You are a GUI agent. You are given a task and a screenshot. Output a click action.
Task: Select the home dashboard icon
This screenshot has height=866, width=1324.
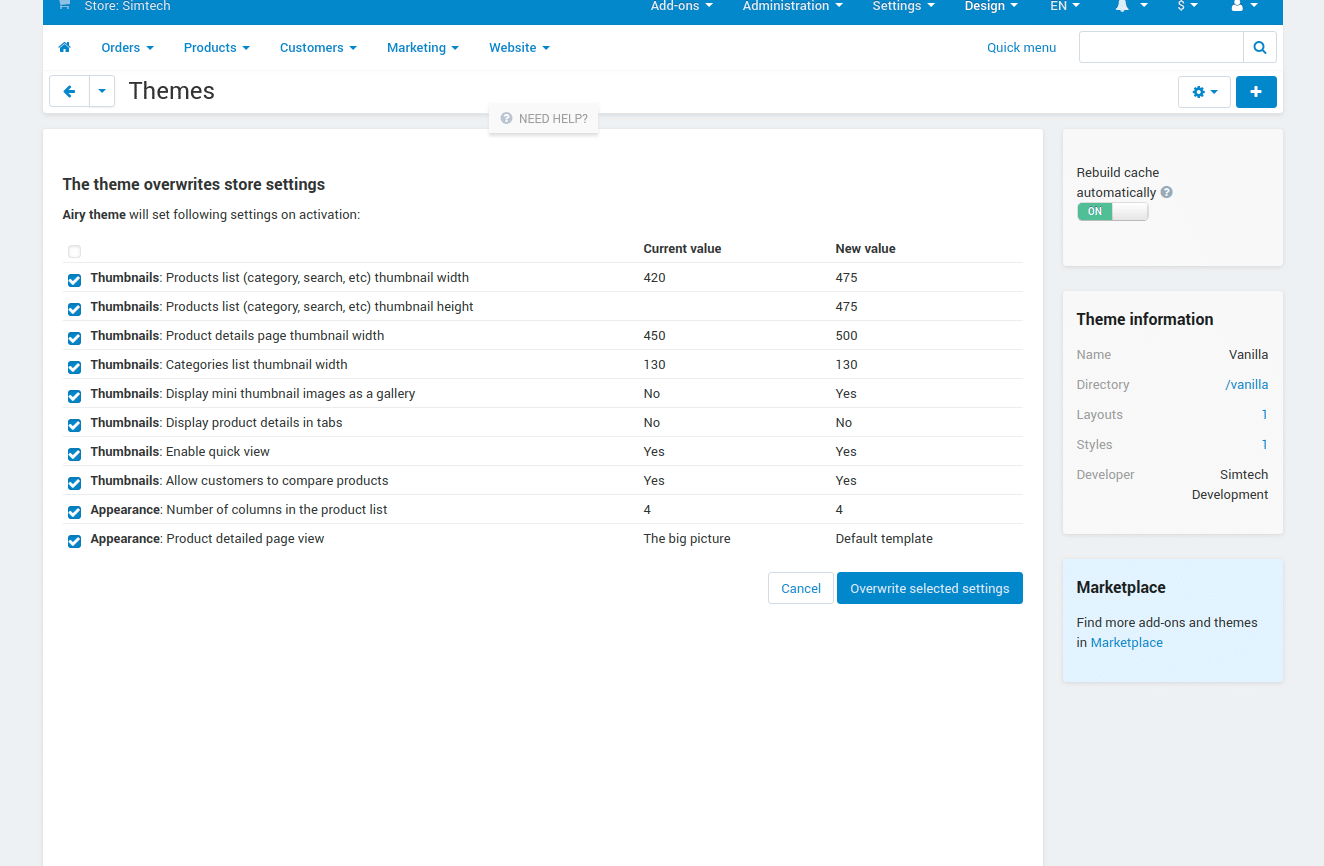point(64,47)
